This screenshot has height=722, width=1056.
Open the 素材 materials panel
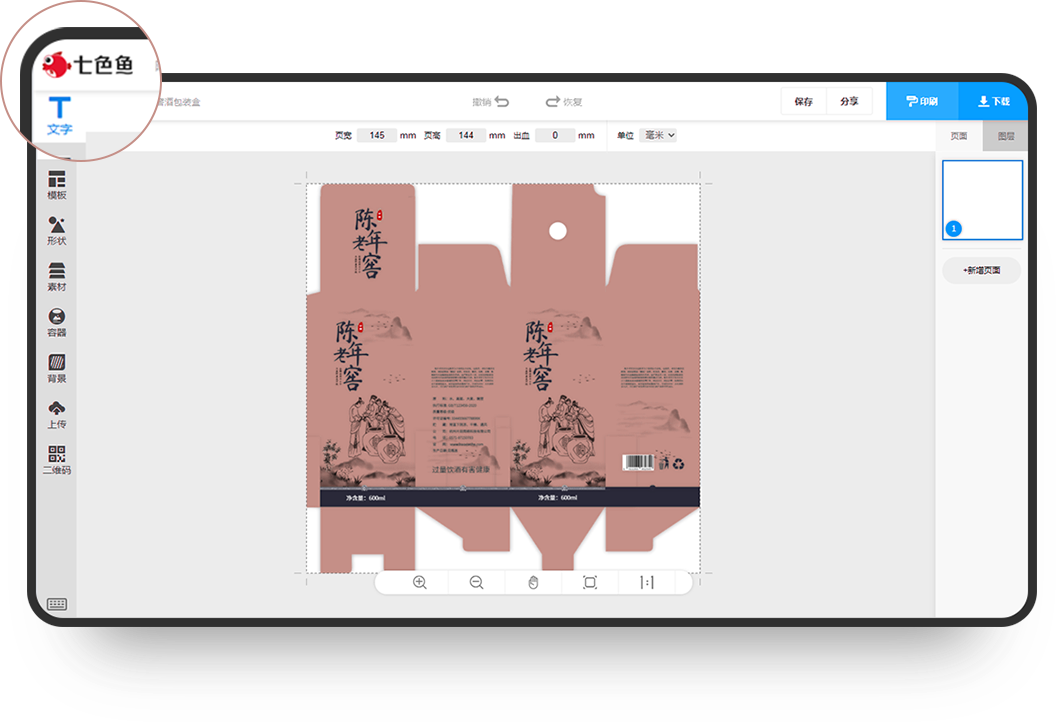pyautogui.click(x=57, y=277)
